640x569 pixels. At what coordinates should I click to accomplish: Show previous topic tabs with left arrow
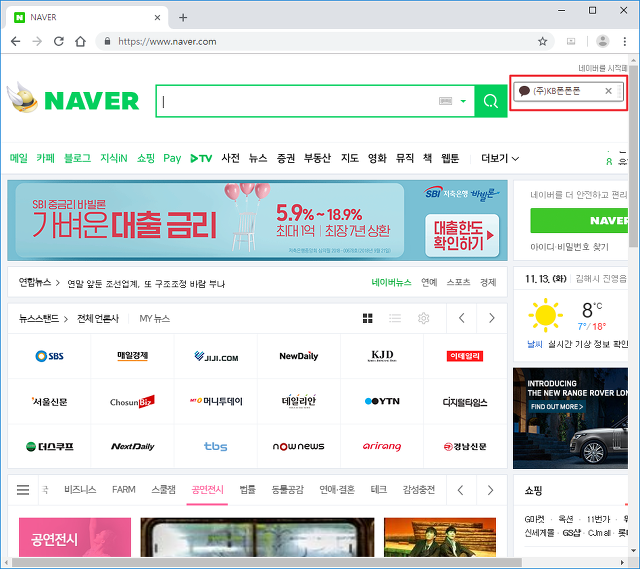(x=460, y=490)
